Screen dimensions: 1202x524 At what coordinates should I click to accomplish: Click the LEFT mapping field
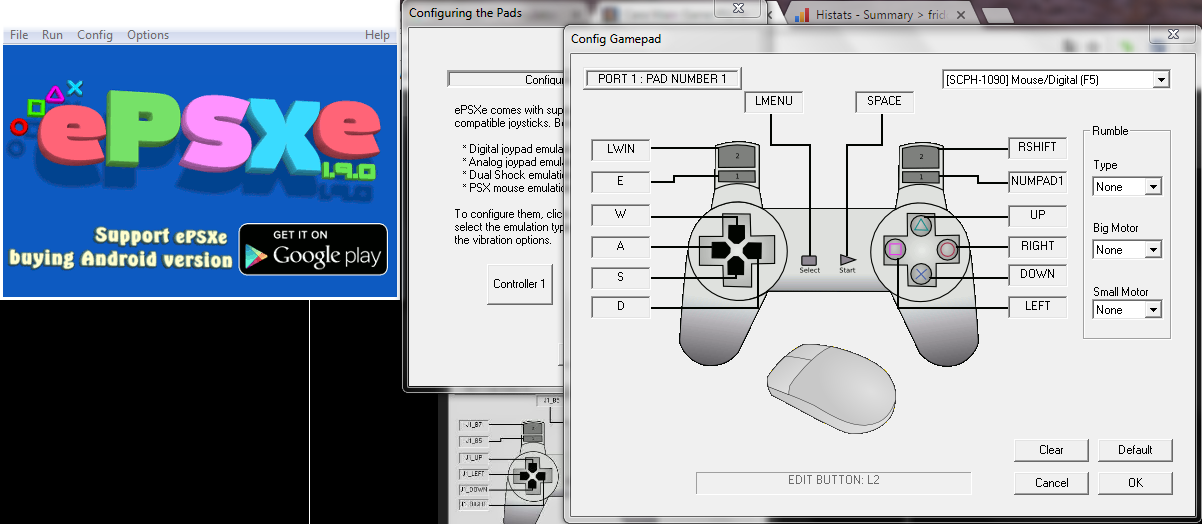point(1037,306)
